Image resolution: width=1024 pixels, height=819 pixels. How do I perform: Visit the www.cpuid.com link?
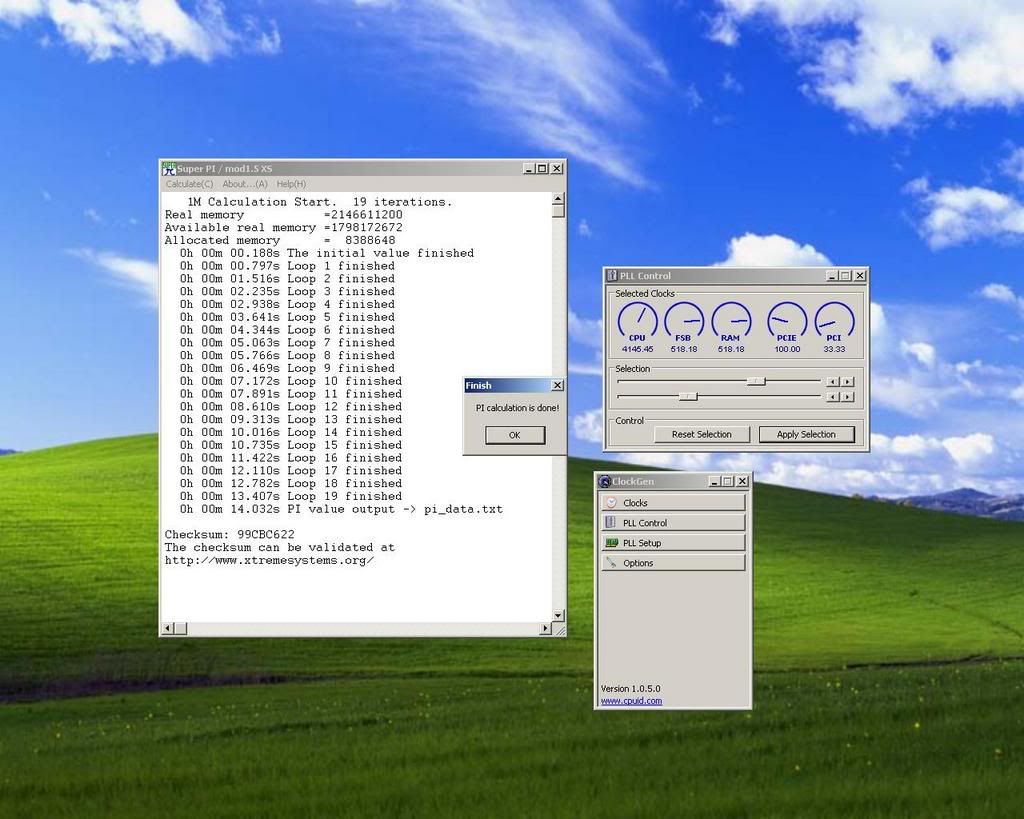[631, 701]
